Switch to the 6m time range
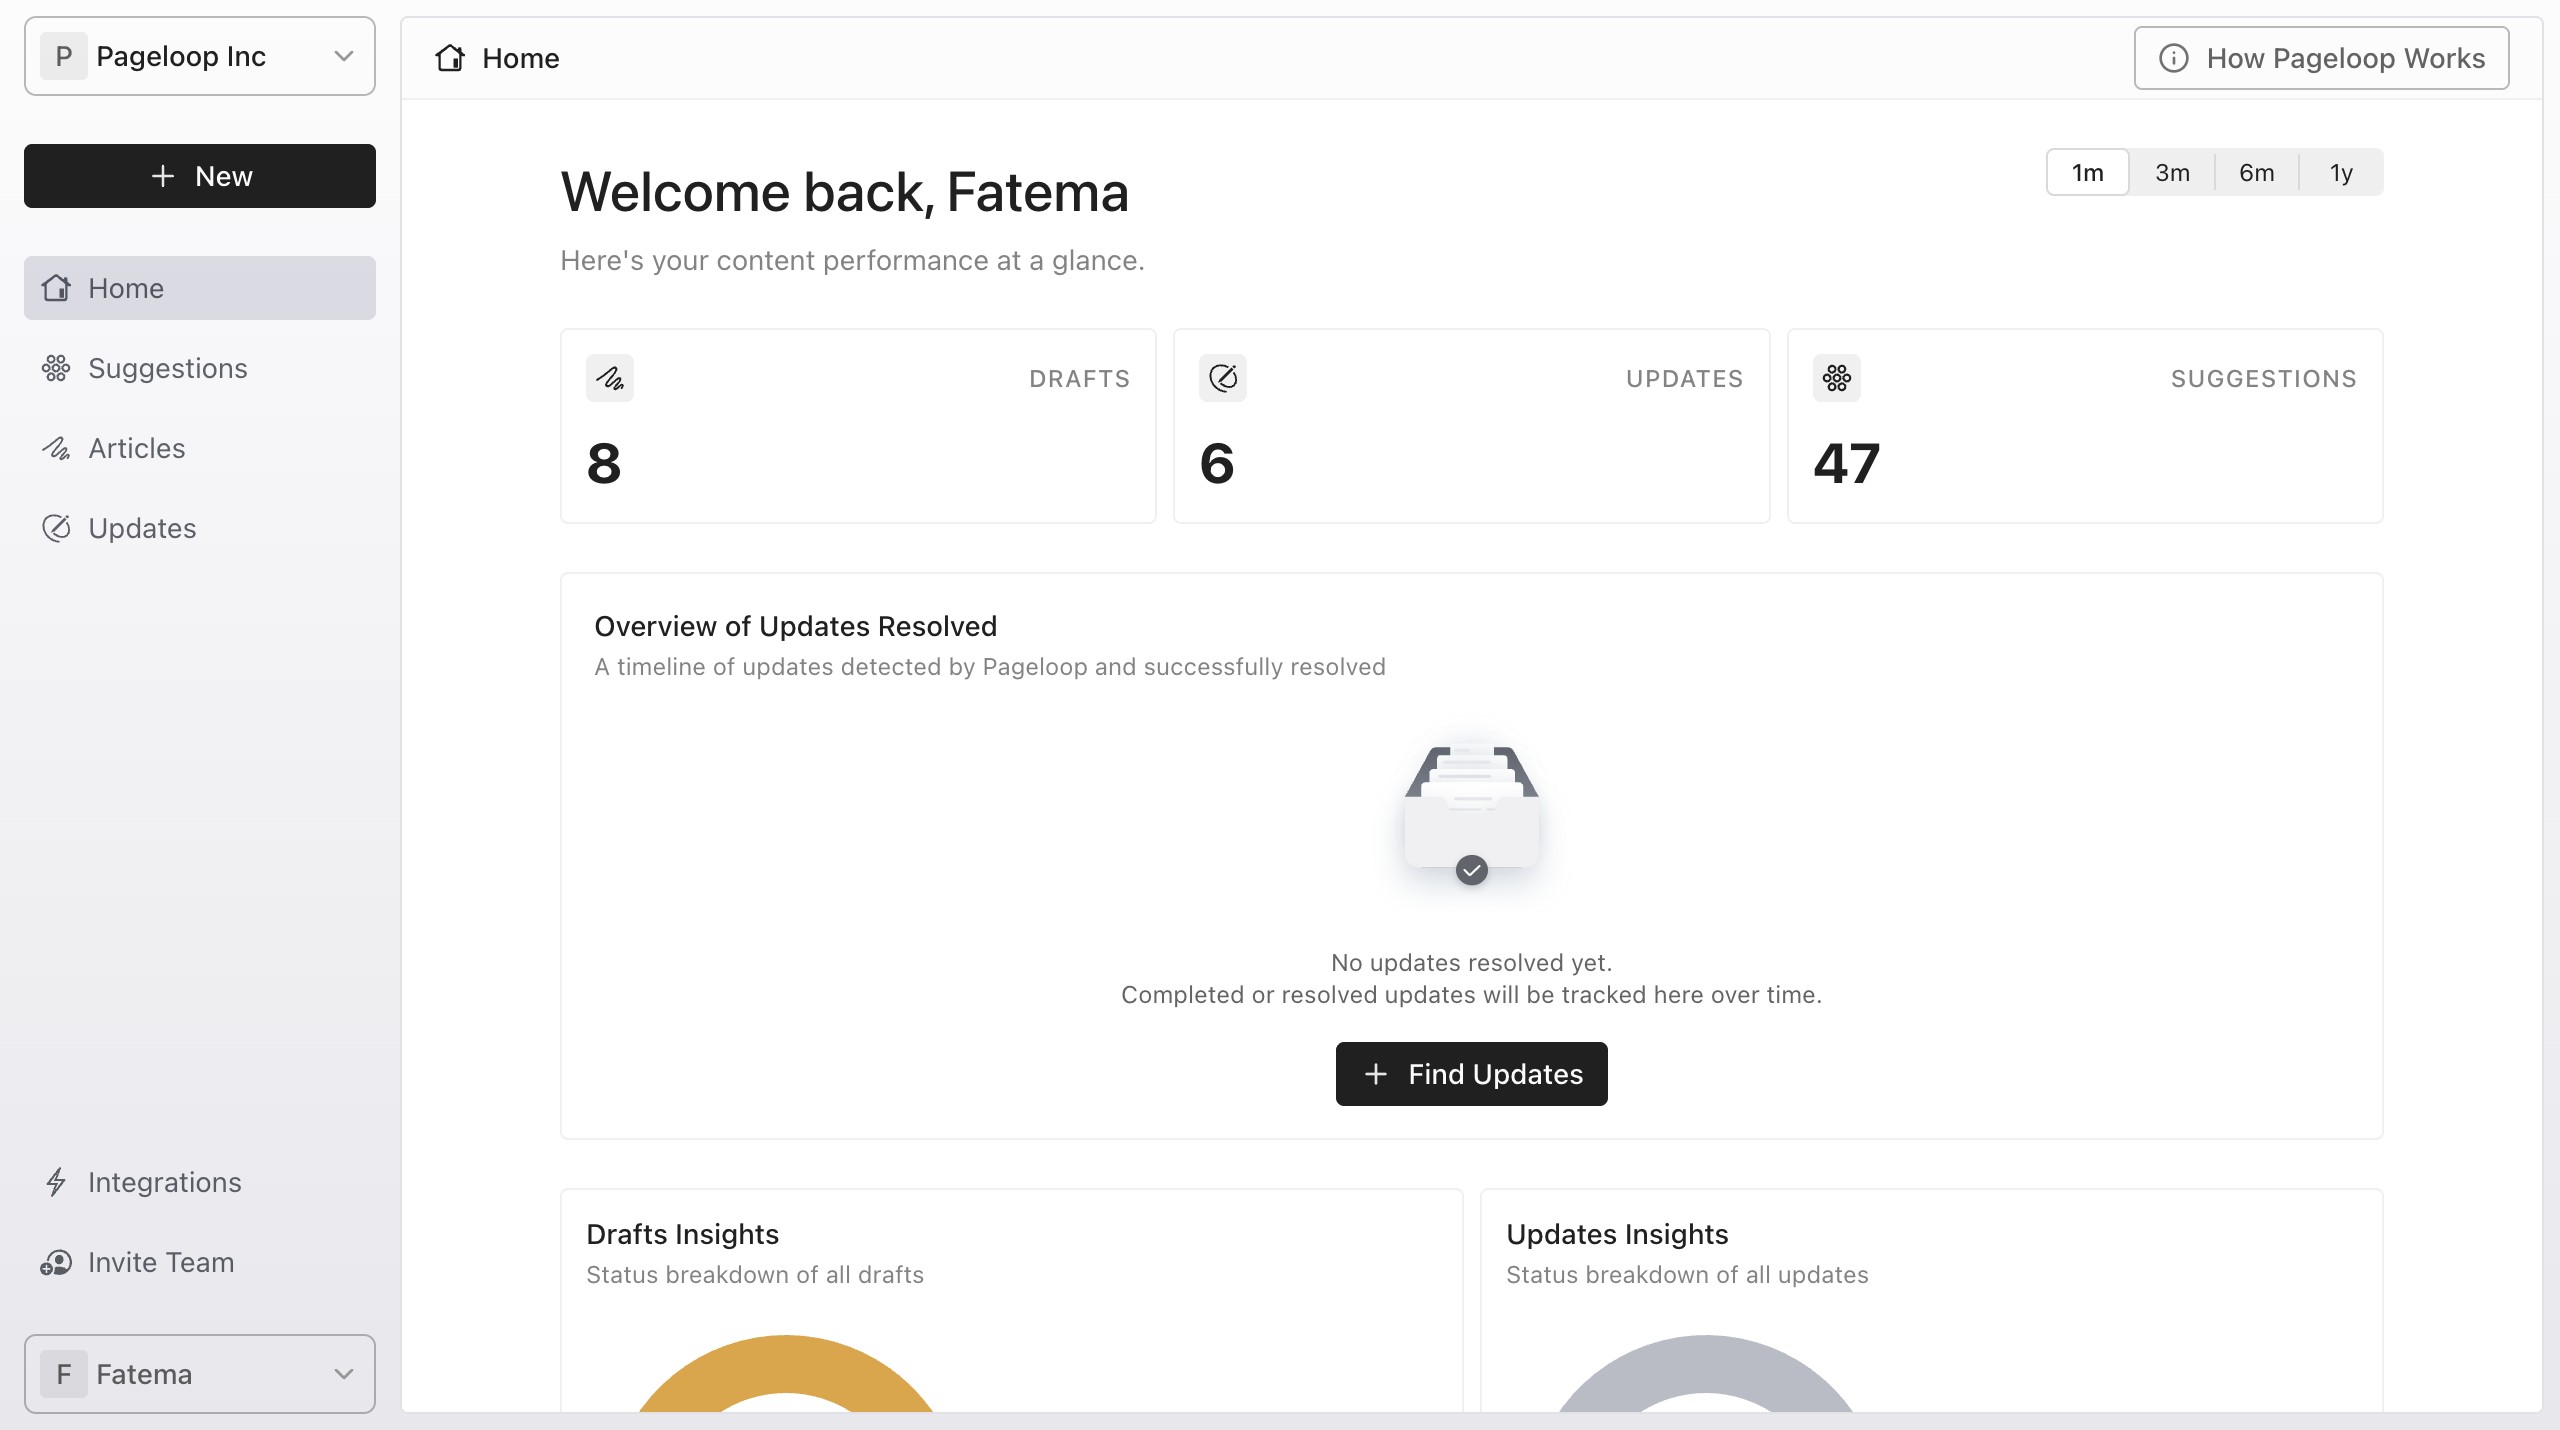The height and width of the screenshot is (1430, 2560). click(2256, 172)
